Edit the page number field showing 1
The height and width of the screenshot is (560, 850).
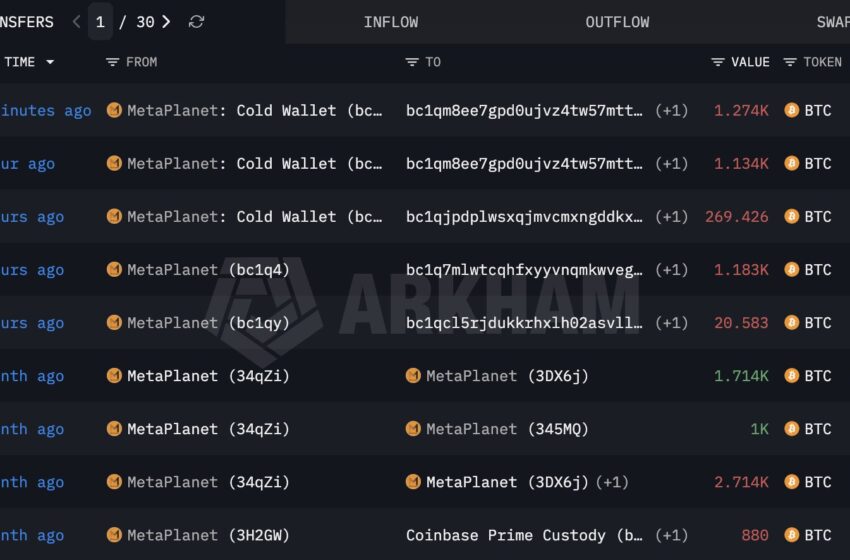click(x=100, y=22)
